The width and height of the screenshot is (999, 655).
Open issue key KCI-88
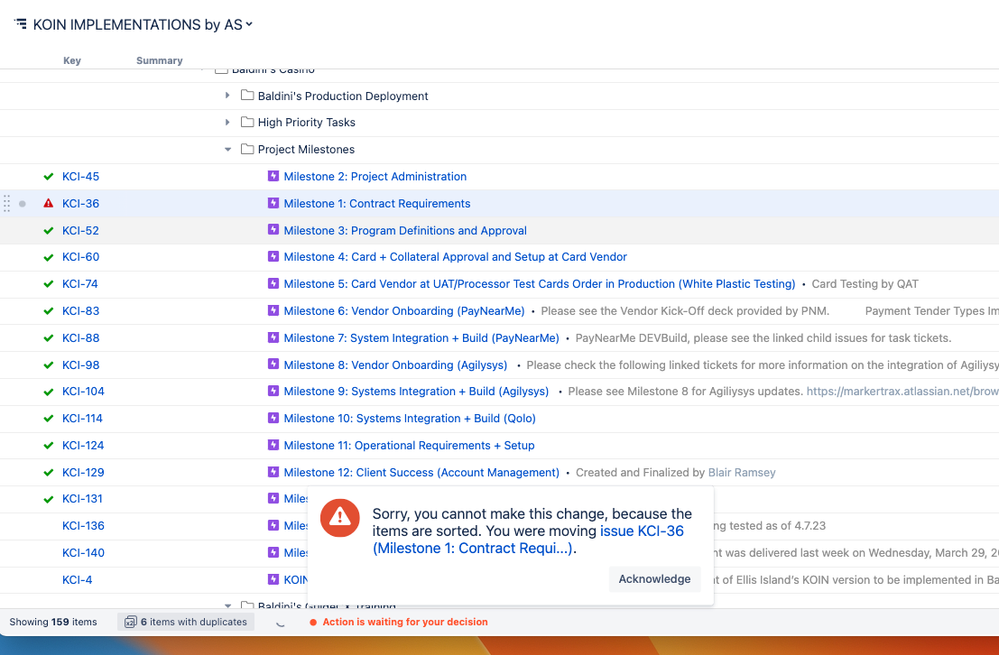(x=81, y=338)
